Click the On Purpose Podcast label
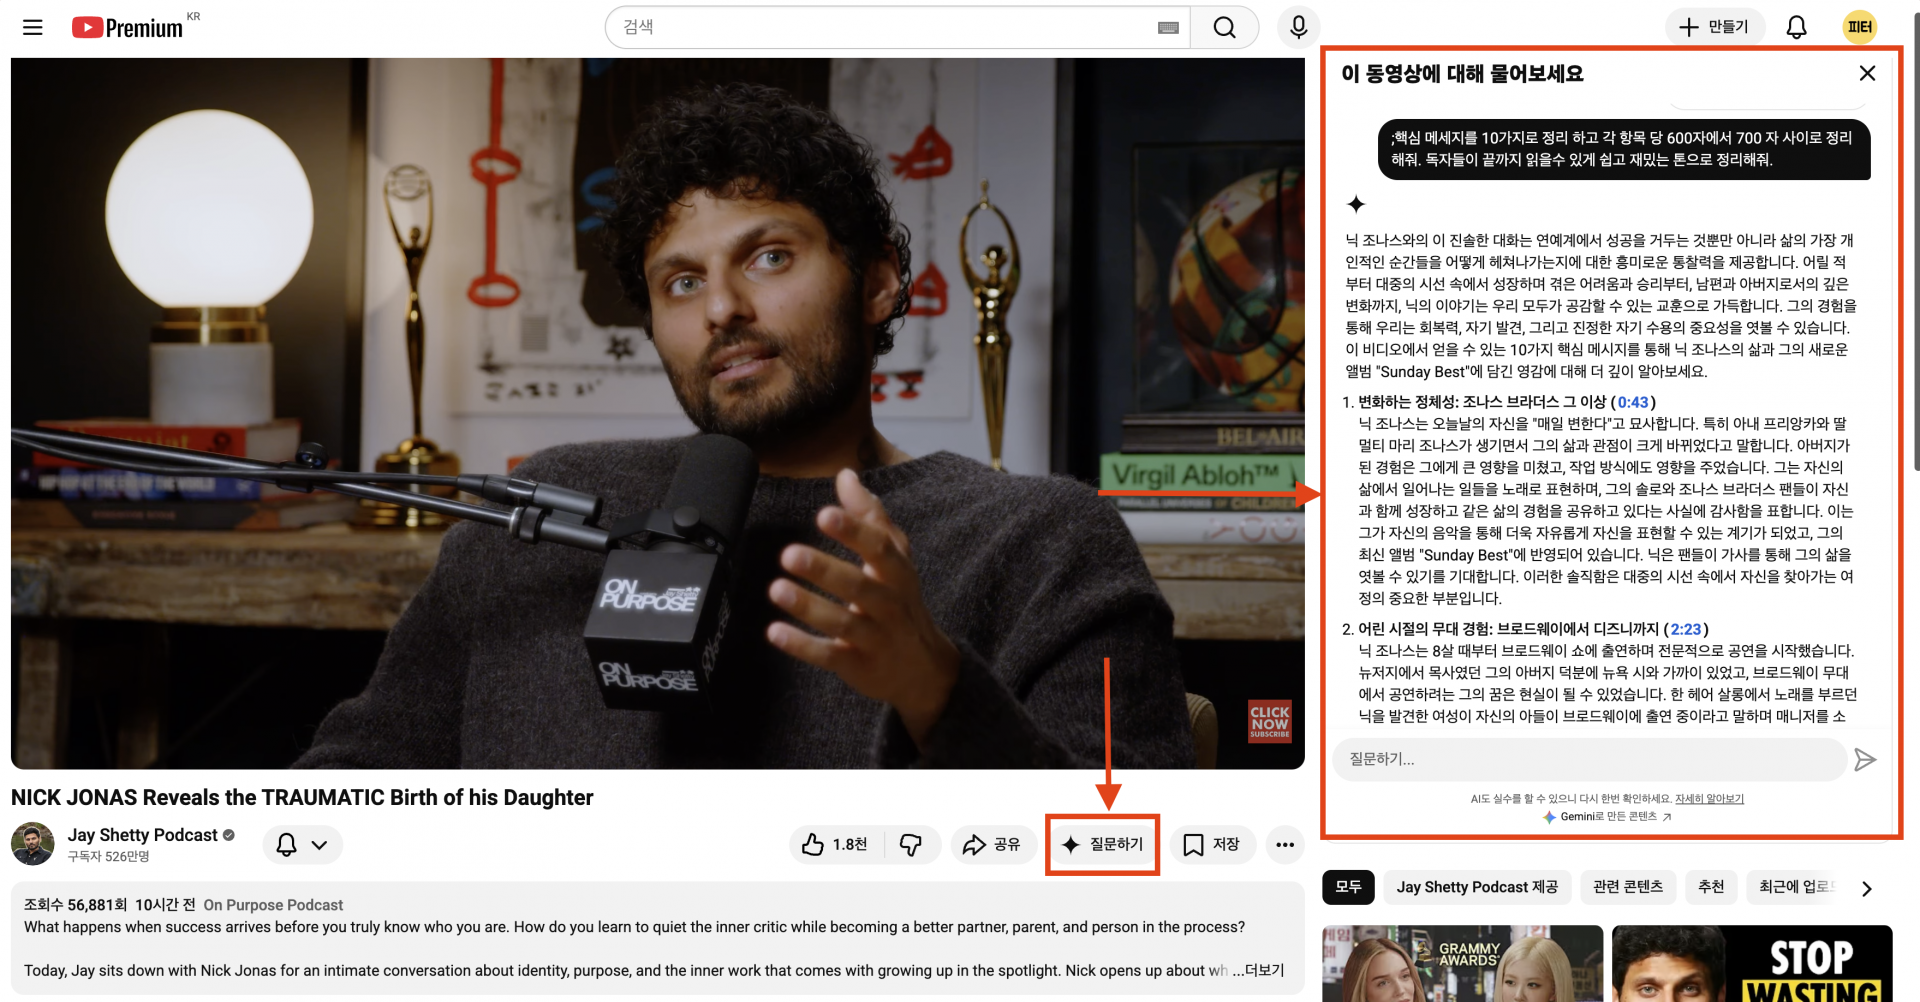Screen dimensions: 1920x1002 [x=273, y=905]
